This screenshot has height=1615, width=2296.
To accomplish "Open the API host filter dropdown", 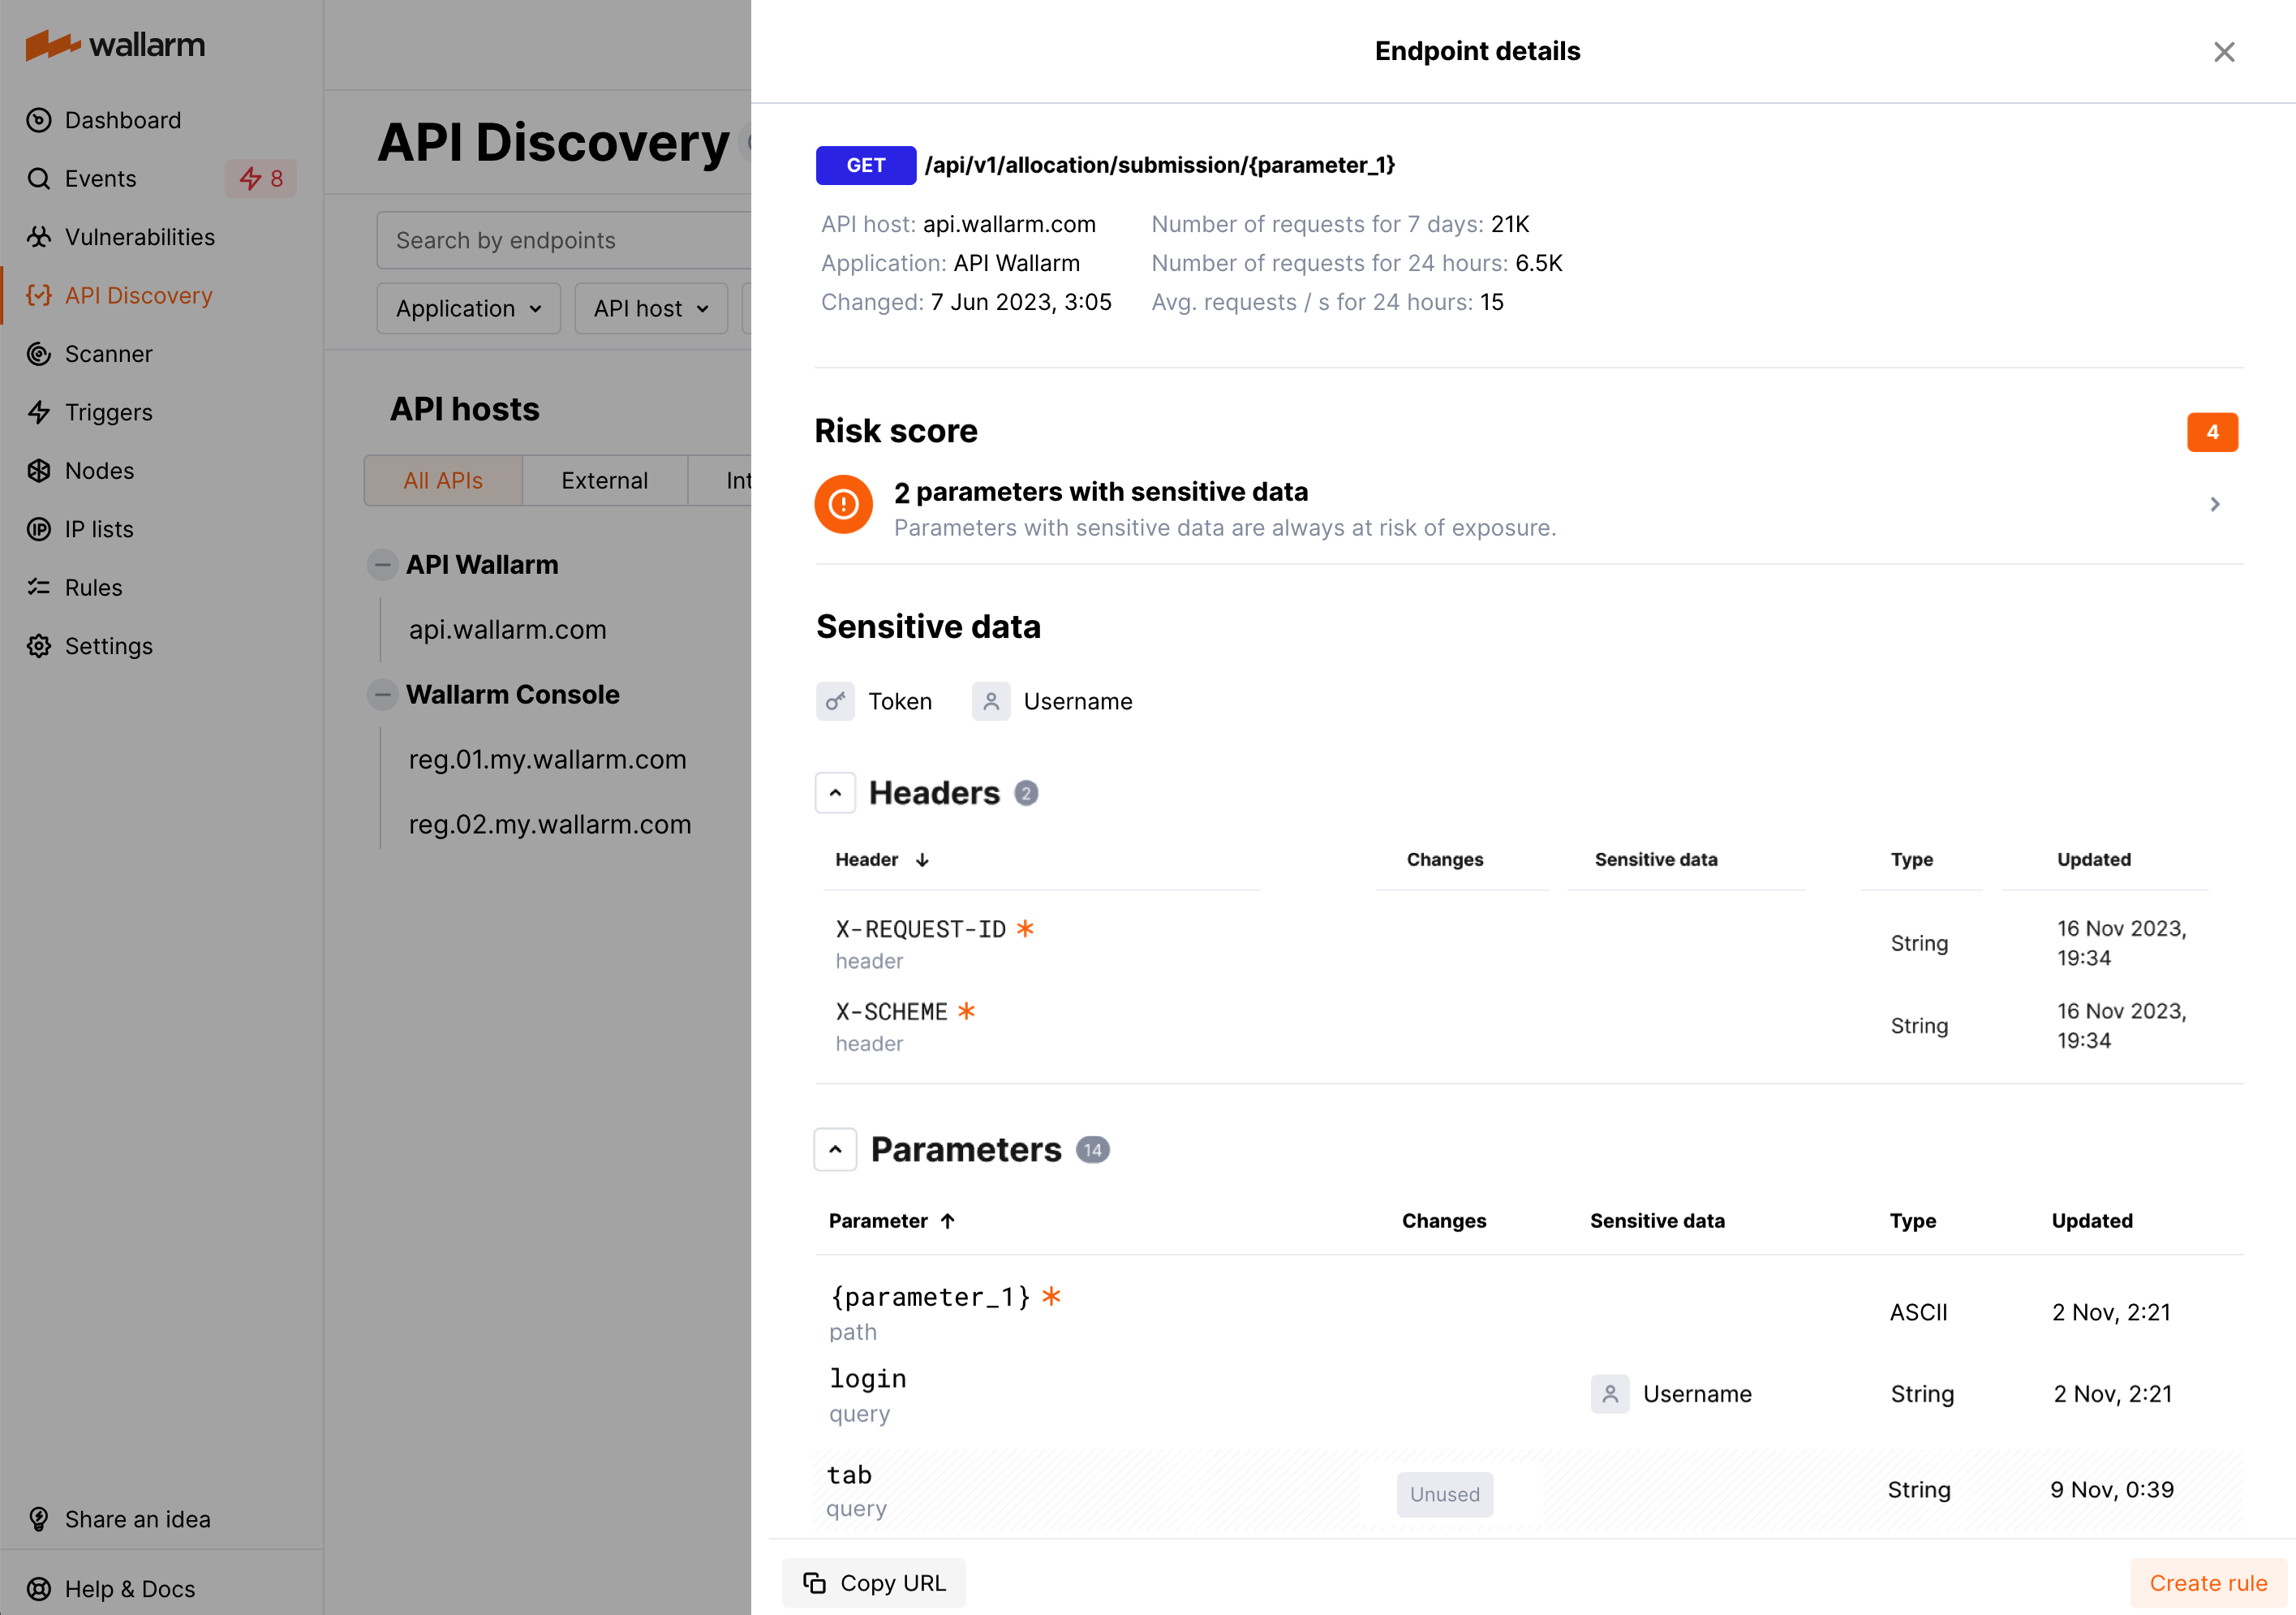I will point(651,308).
